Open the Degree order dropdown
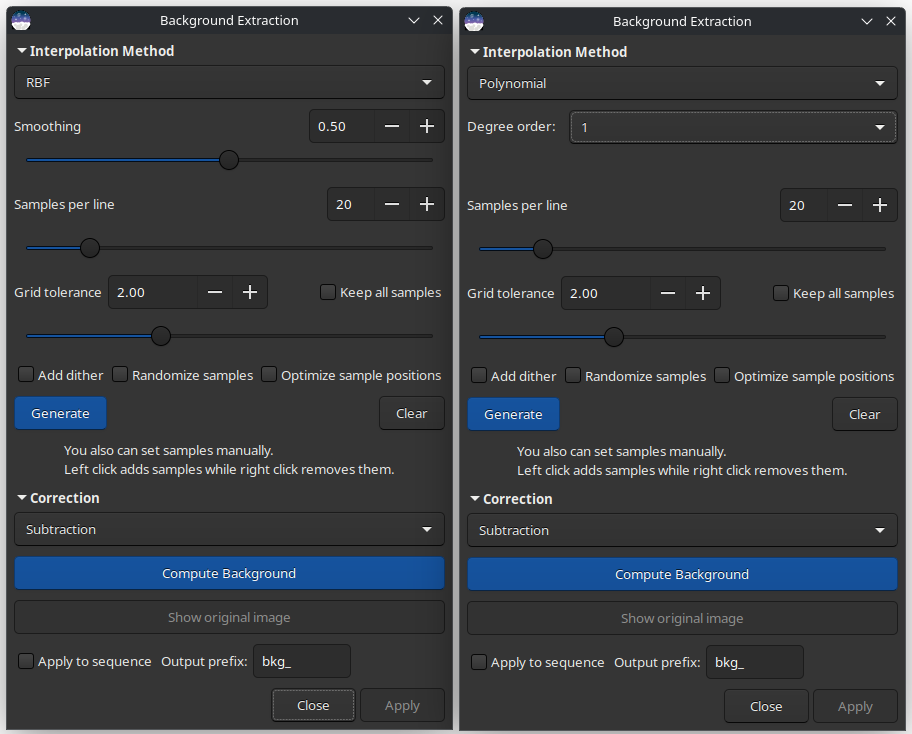912x734 pixels. tap(733, 127)
